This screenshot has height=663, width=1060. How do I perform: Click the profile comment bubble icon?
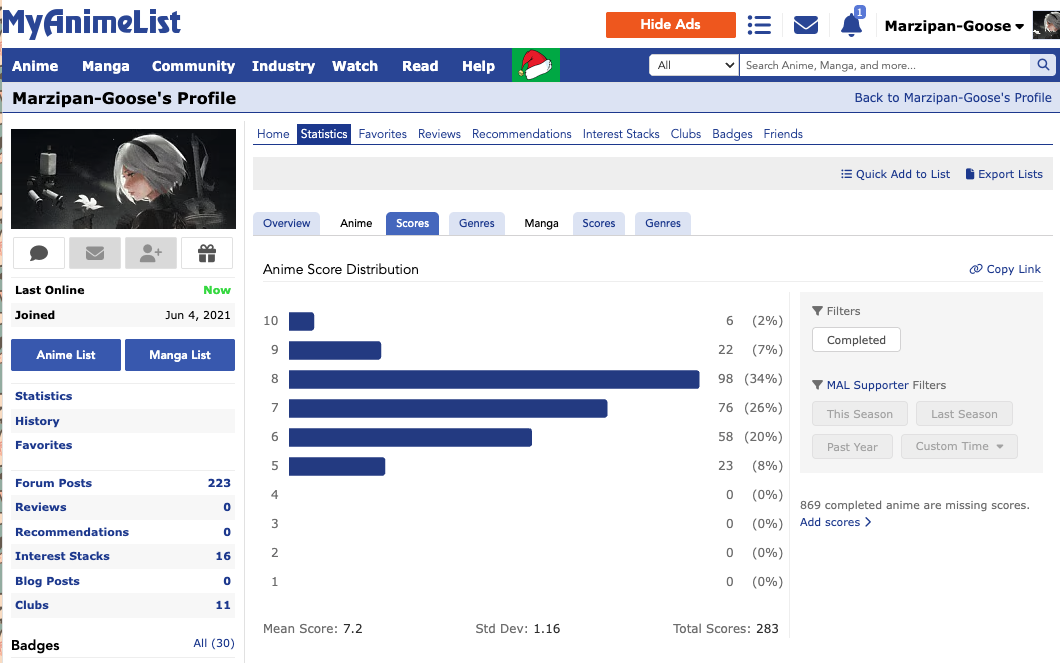pos(39,253)
